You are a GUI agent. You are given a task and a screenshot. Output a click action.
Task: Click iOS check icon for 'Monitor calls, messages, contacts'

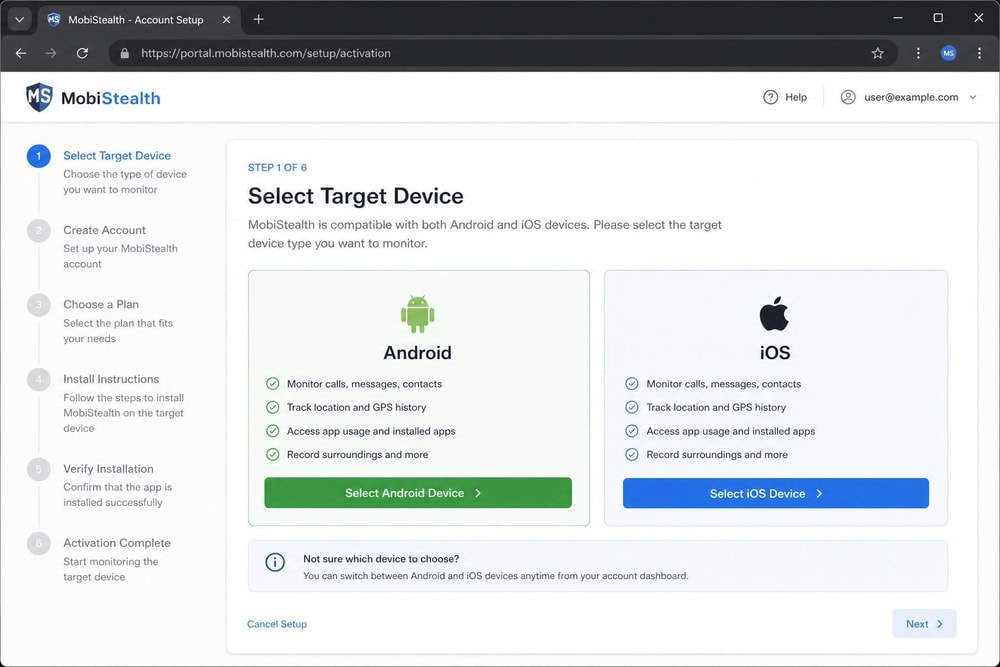click(x=631, y=384)
